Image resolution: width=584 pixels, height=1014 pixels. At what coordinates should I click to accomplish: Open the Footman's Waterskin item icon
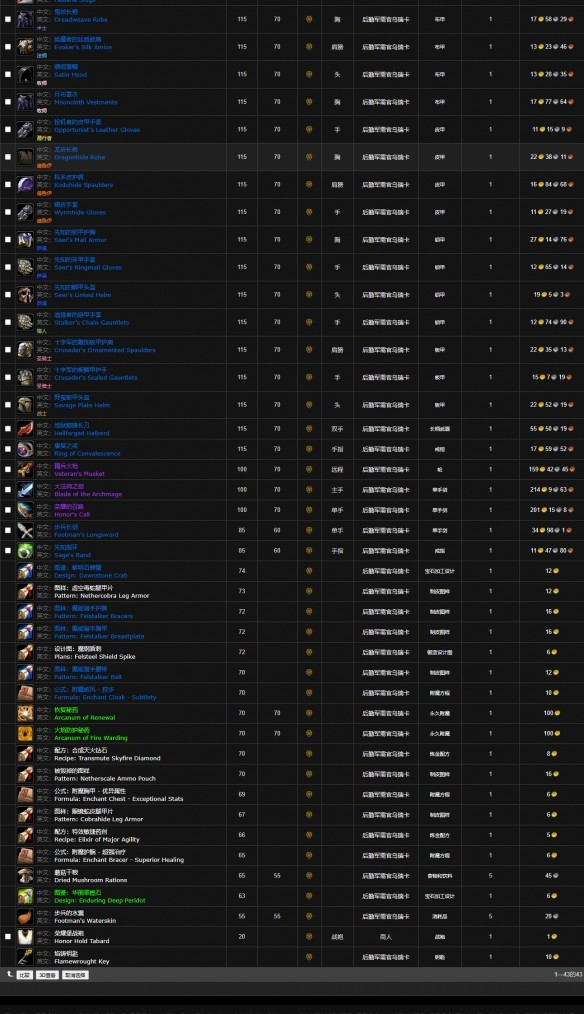pos(25,916)
